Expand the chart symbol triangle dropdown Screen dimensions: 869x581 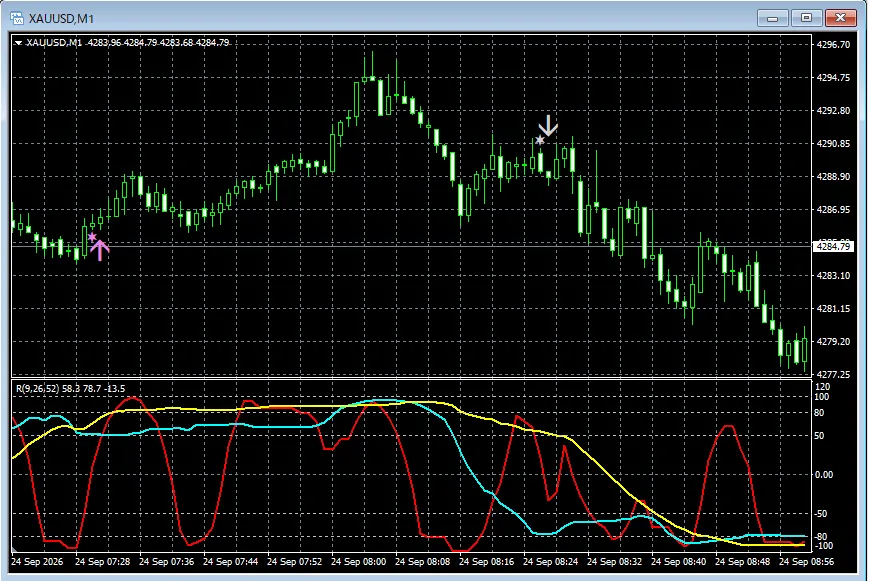click(x=18, y=43)
